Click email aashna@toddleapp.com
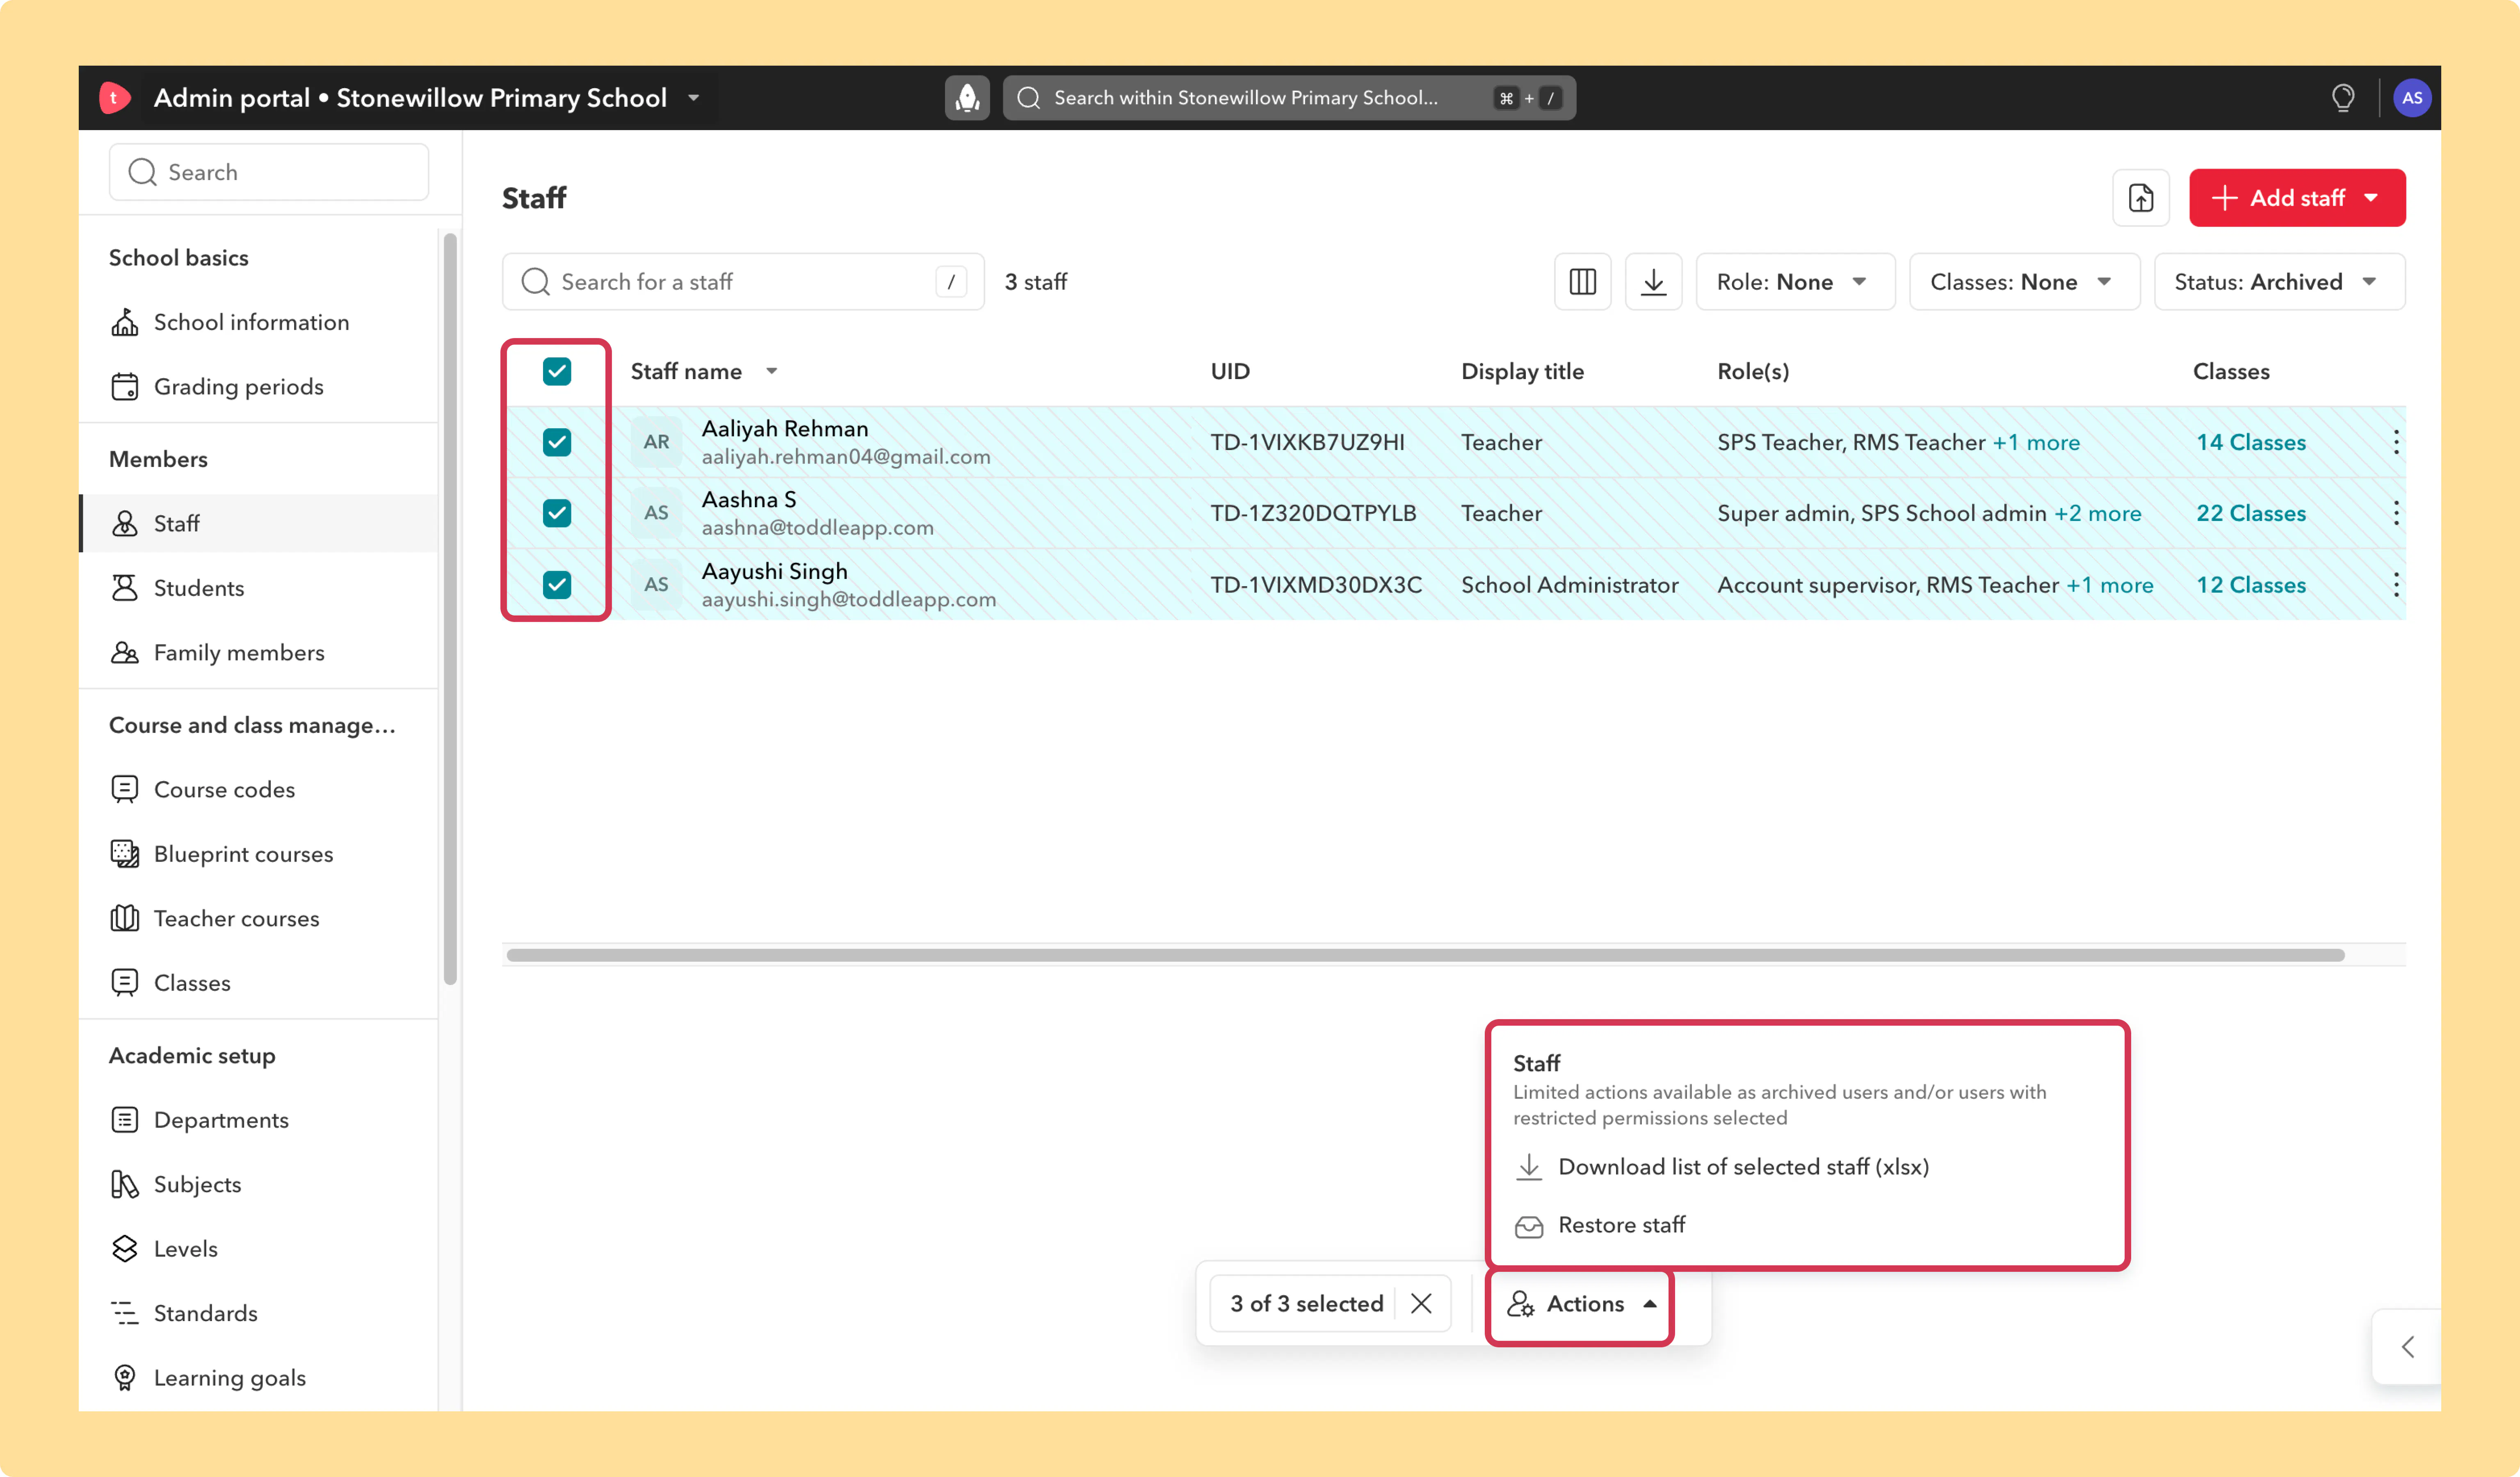 pyautogui.click(x=817, y=528)
